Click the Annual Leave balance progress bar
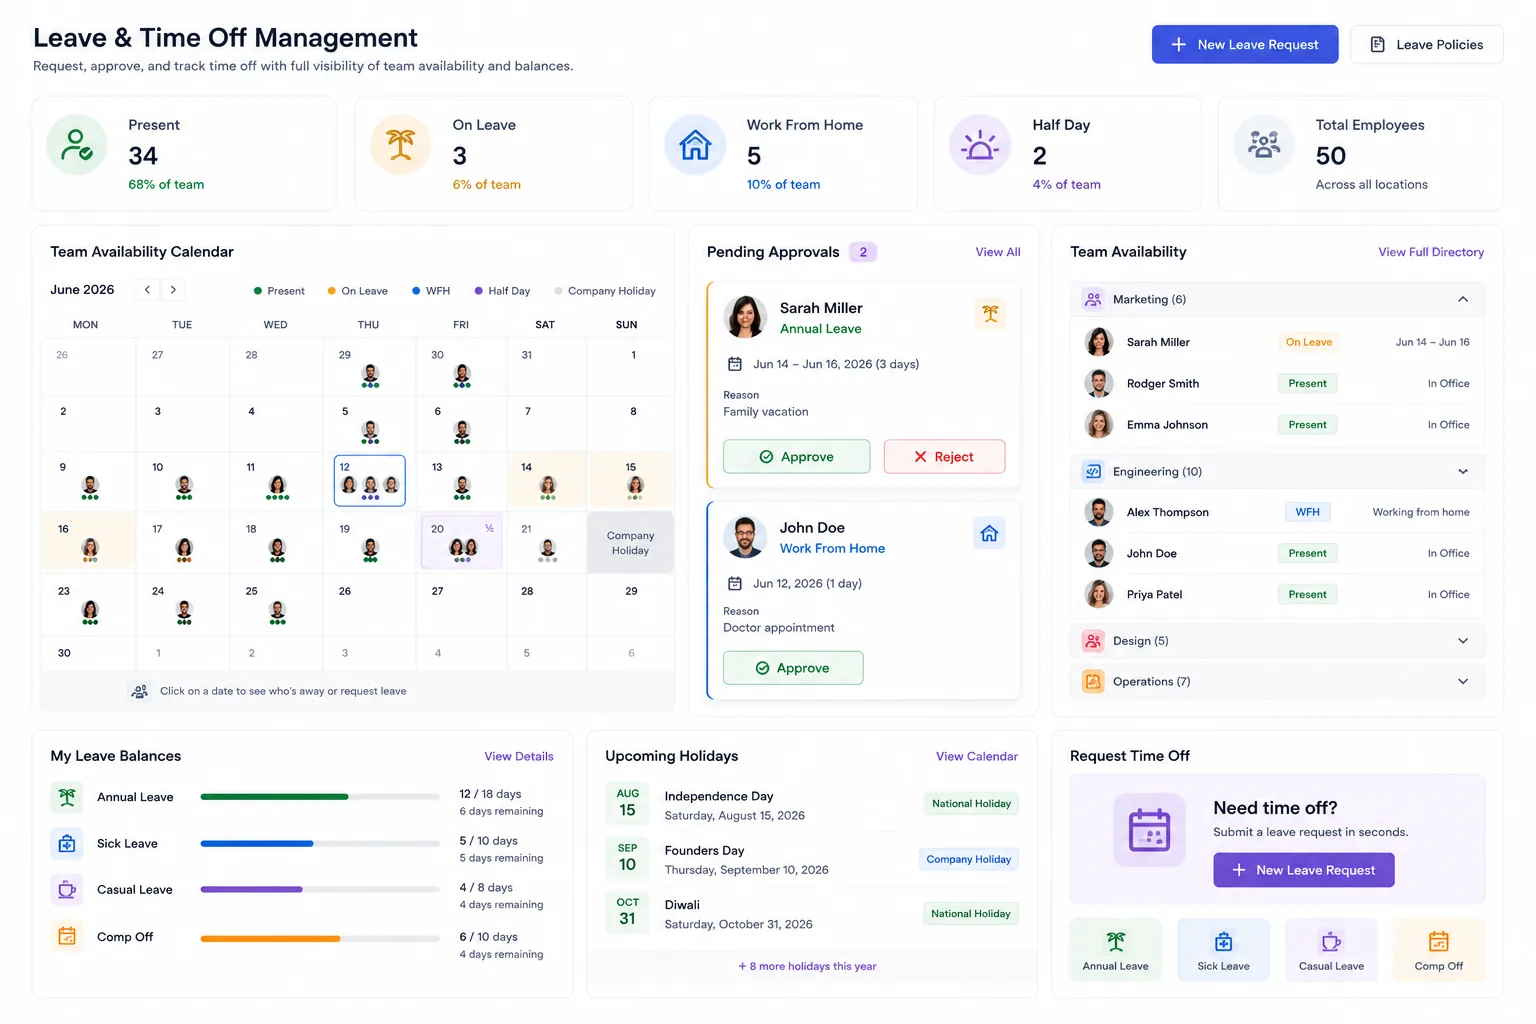 pyautogui.click(x=320, y=797)
